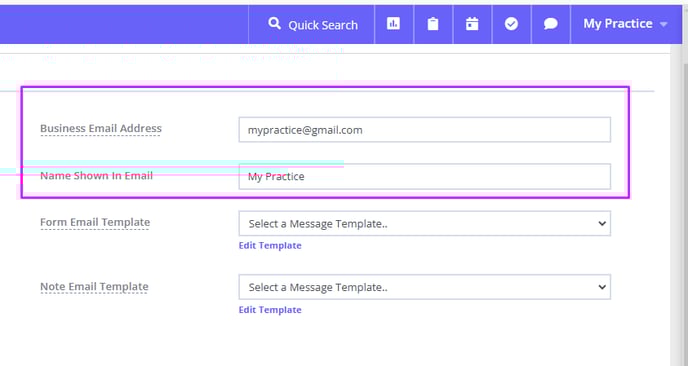688x366 pixels.
Task: Open the calendar icon in top bar
Action: click(x=472, y=24)
